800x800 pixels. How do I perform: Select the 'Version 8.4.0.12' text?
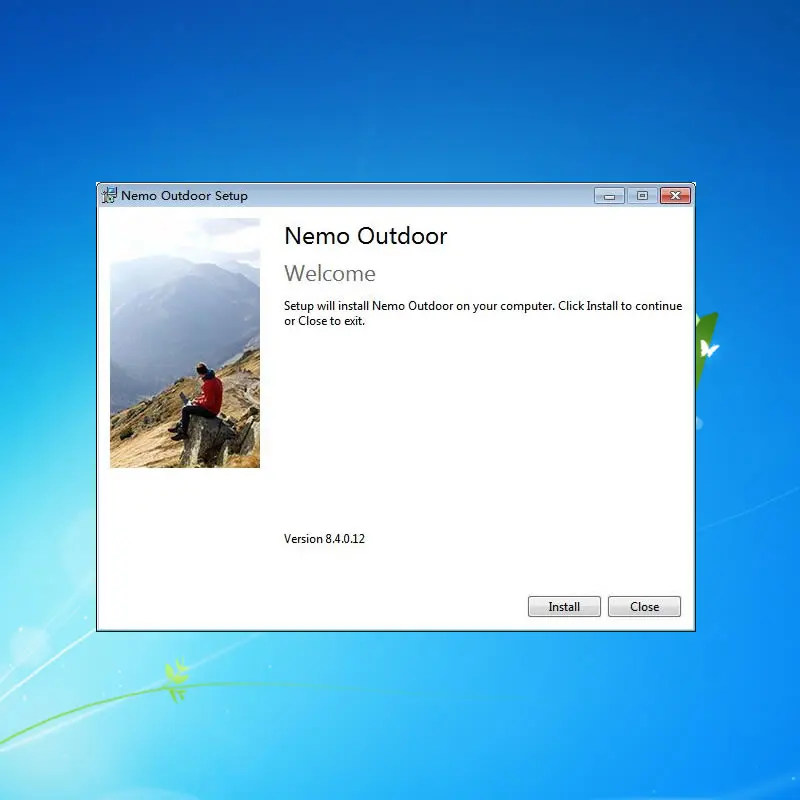(324, 539)
